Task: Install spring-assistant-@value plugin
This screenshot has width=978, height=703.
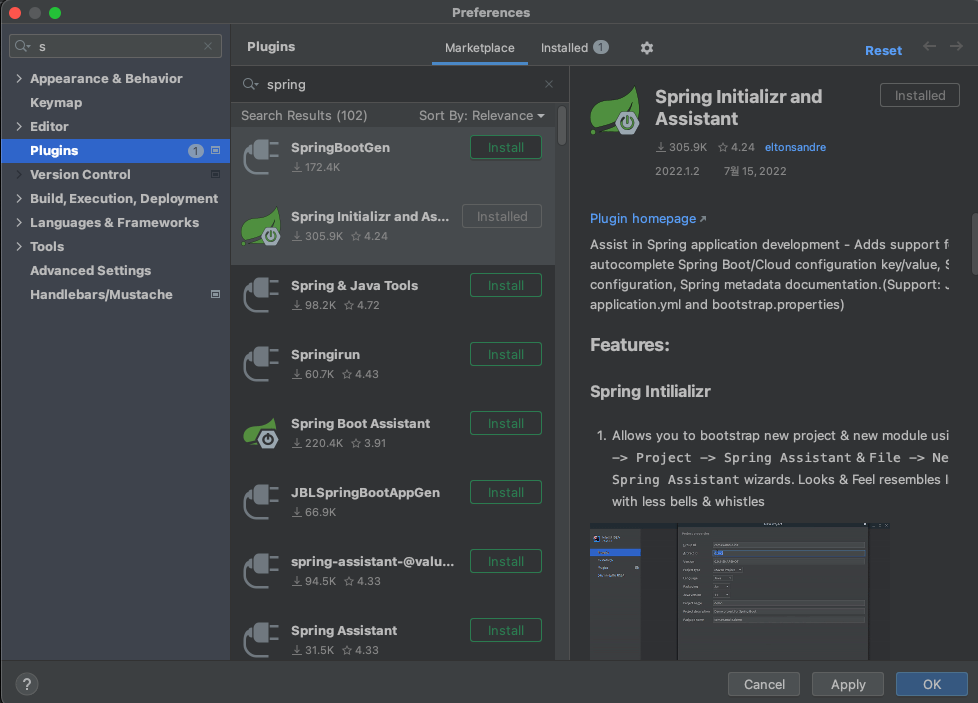Action: [506, 562]
